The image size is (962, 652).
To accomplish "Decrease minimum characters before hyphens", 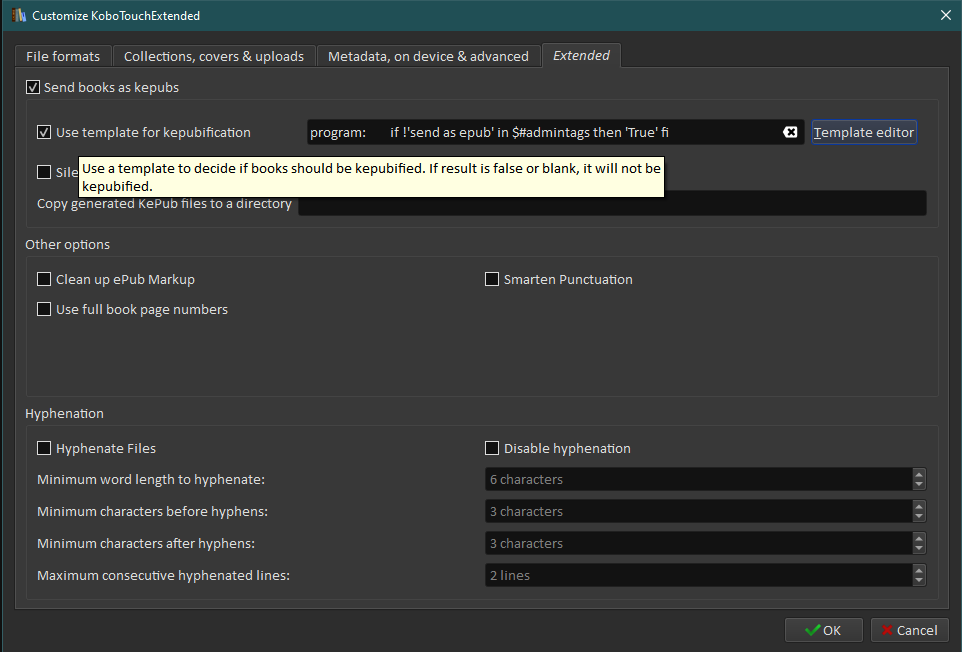I will point(919,517).
